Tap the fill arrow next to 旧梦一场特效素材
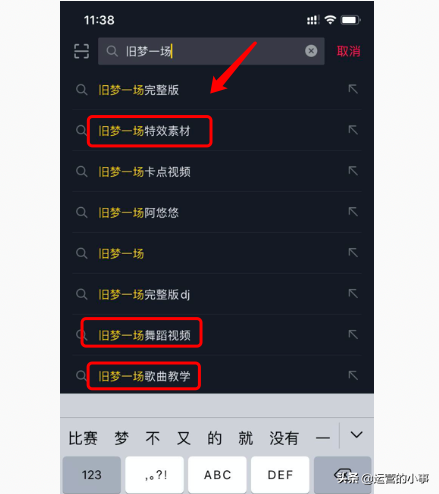This screenshot has width=439, height=494. [x=353, y=130]
